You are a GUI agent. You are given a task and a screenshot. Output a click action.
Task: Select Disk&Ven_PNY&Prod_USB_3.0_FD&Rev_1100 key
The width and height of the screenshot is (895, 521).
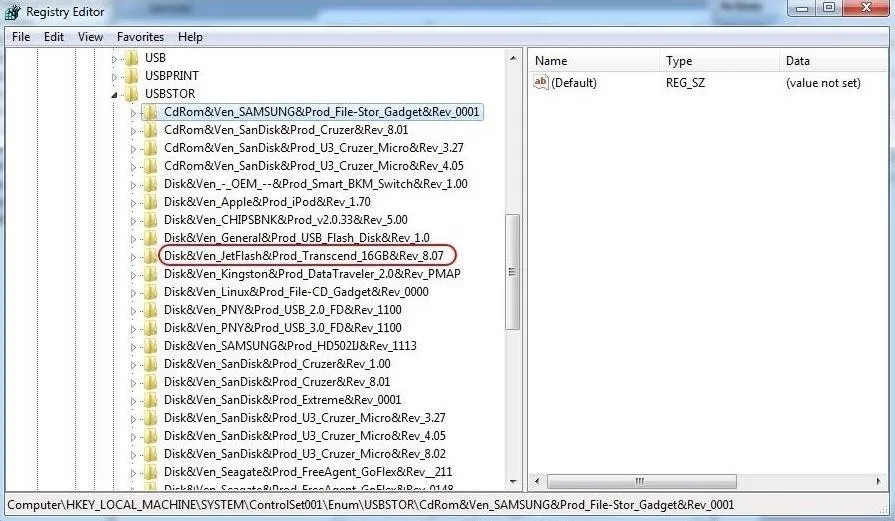(x=283, y=328)
